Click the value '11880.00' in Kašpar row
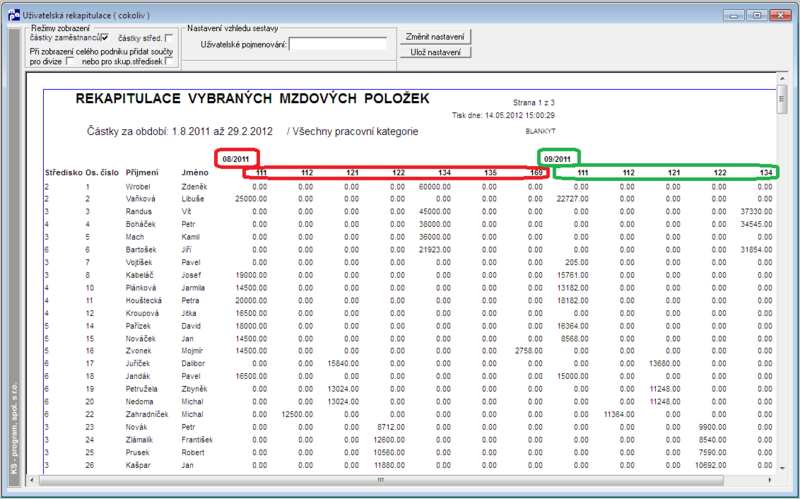Screen dimensions: 800x499 pos(389,465)
